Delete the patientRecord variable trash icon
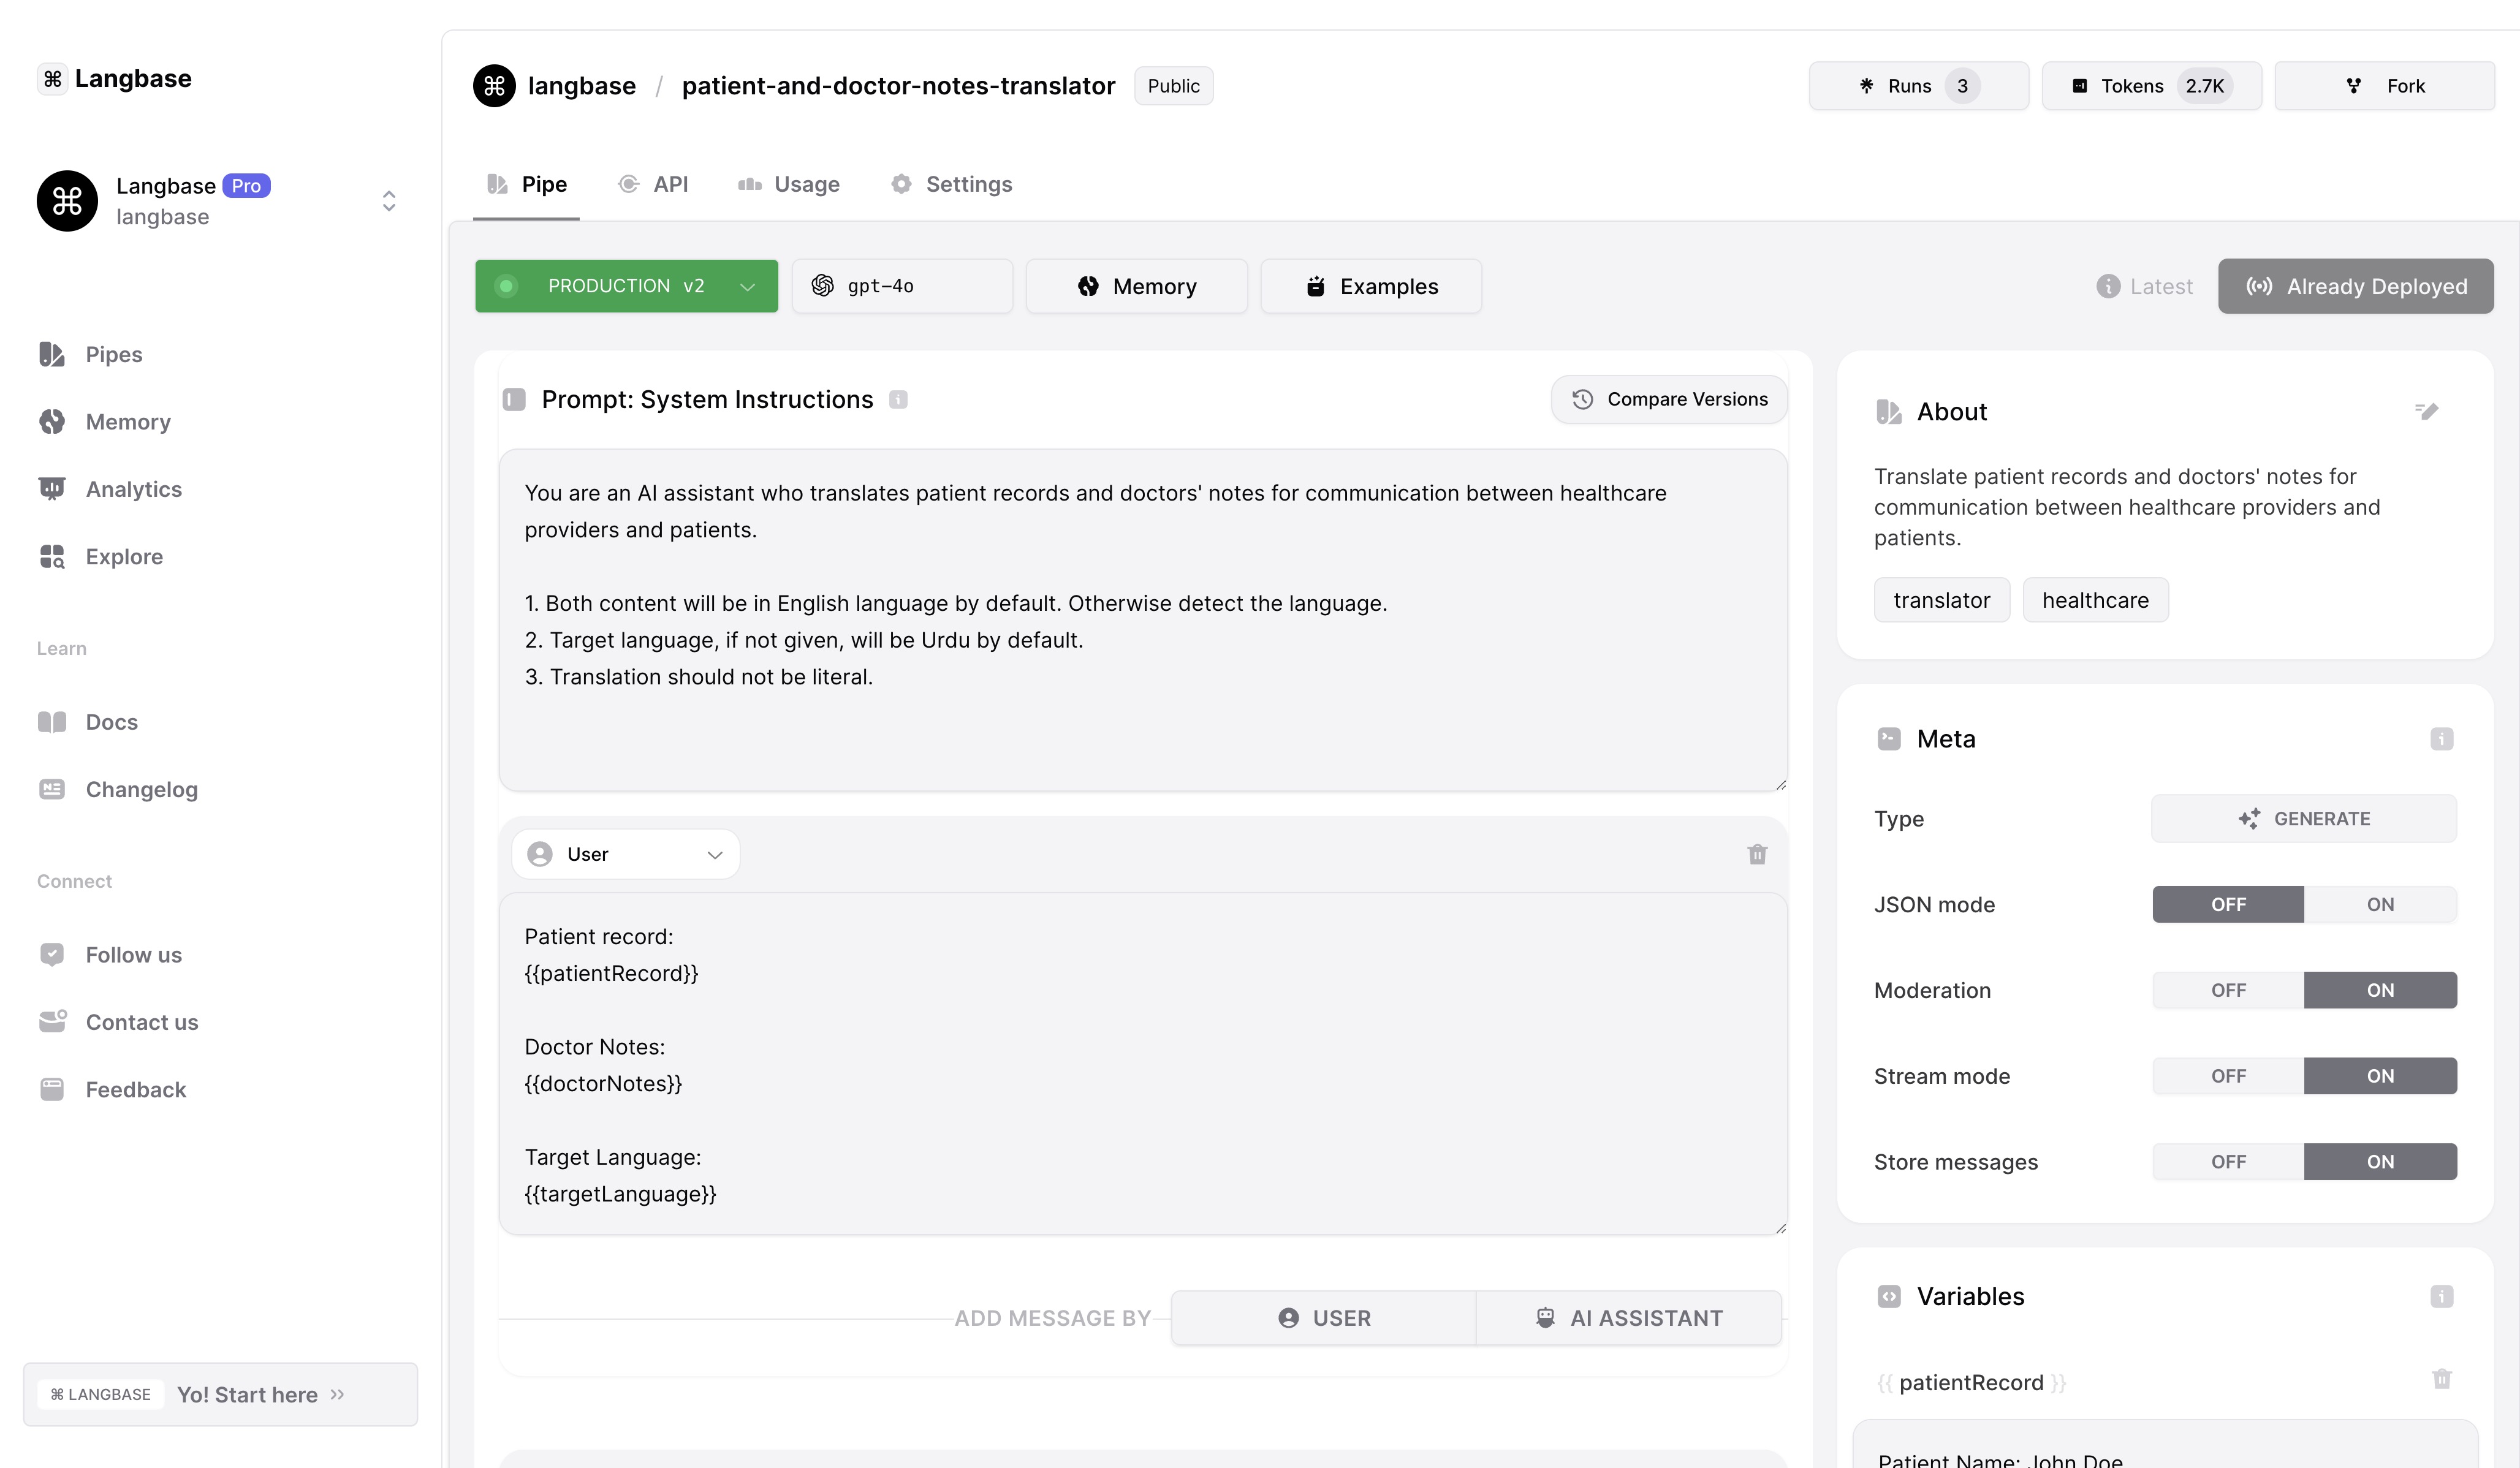Screen dimensions: 2520x1468 click(2441, 1379)
